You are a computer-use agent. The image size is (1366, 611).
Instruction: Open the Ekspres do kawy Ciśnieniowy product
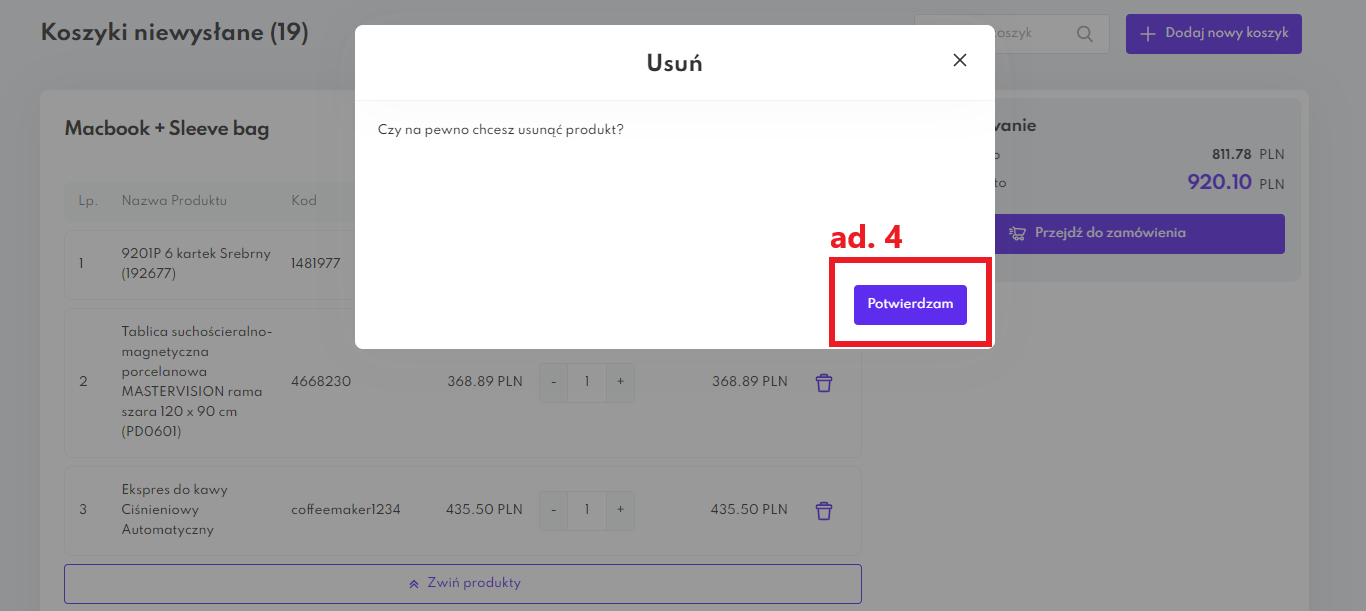(x=175, y=509)
